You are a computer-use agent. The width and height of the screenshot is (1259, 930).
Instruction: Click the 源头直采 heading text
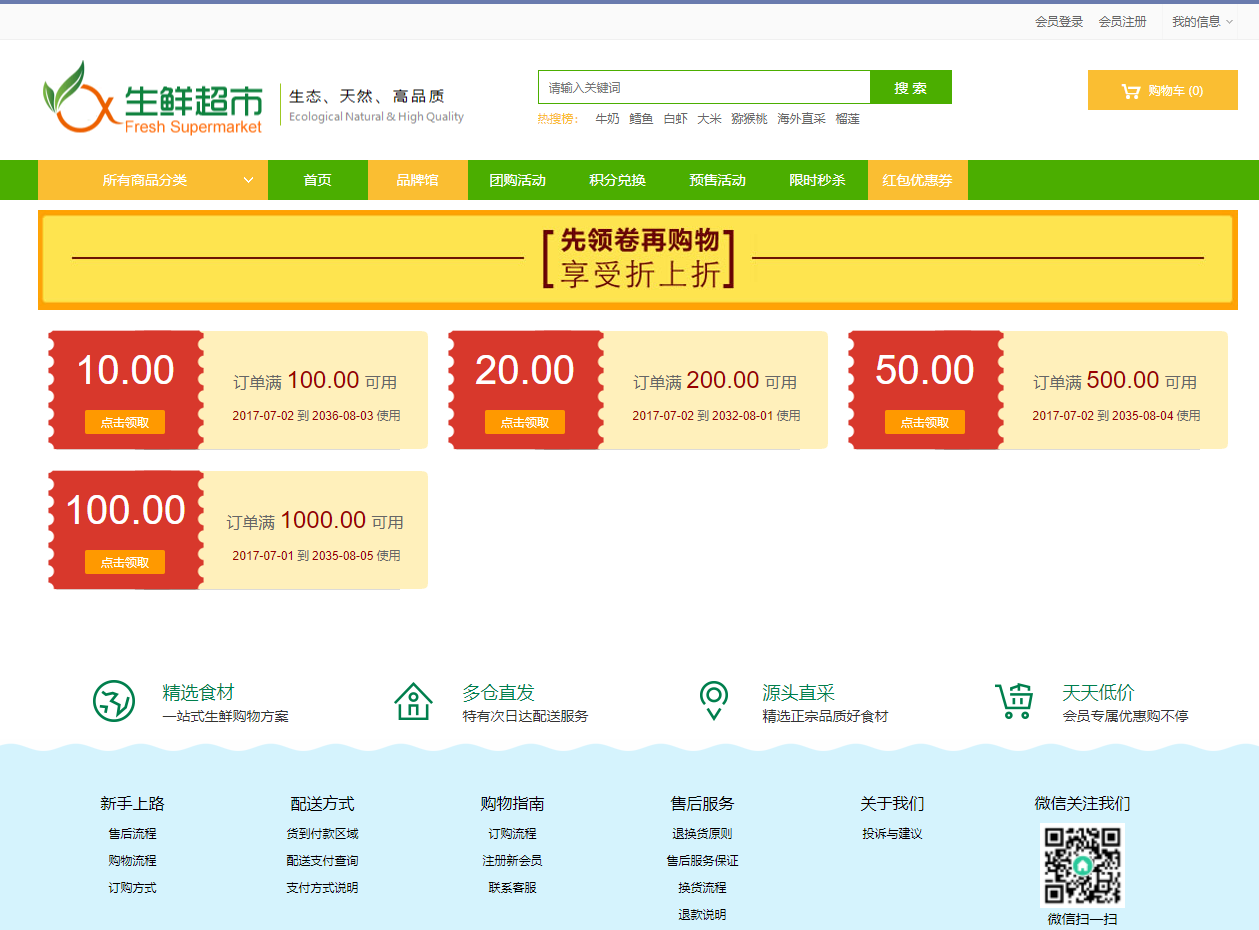point(798,693)
